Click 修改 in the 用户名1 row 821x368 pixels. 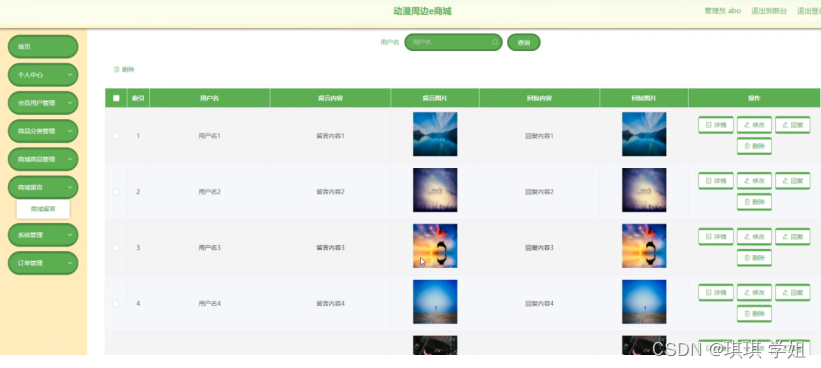[754, 125]
